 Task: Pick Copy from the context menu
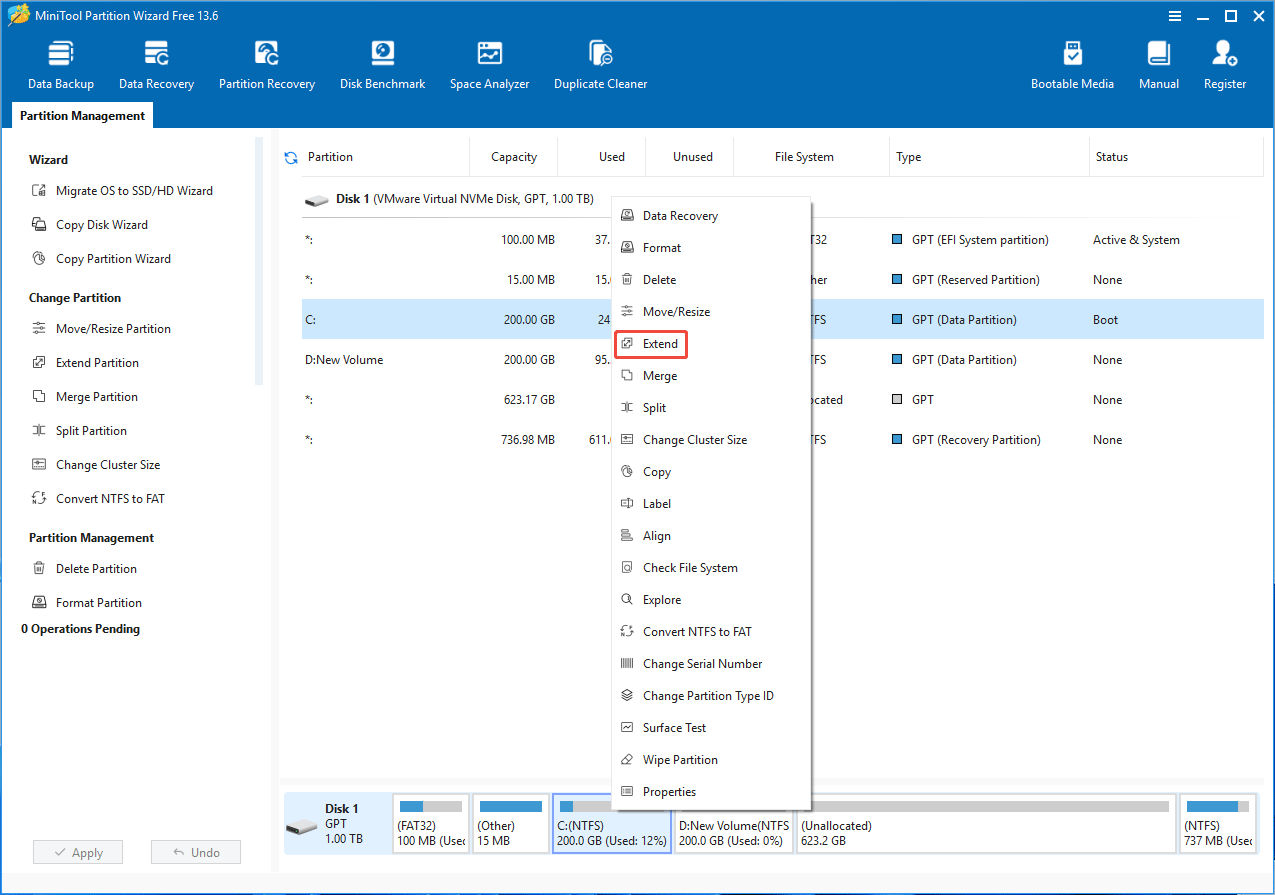pos(711,472)
